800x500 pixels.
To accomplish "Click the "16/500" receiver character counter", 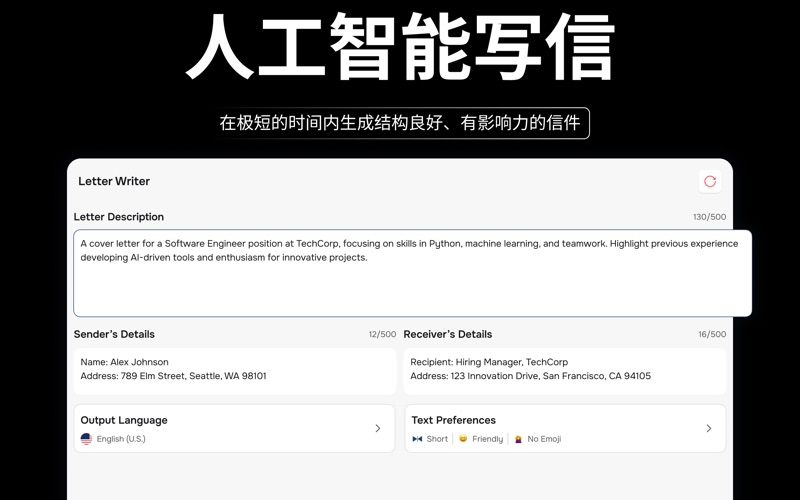I will [x=712, y=334].
